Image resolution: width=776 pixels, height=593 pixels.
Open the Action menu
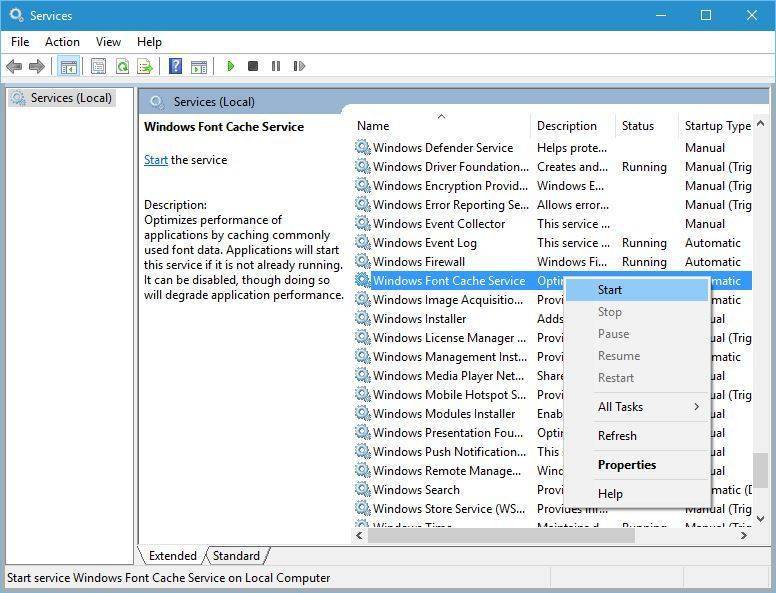tap(62, 42)
